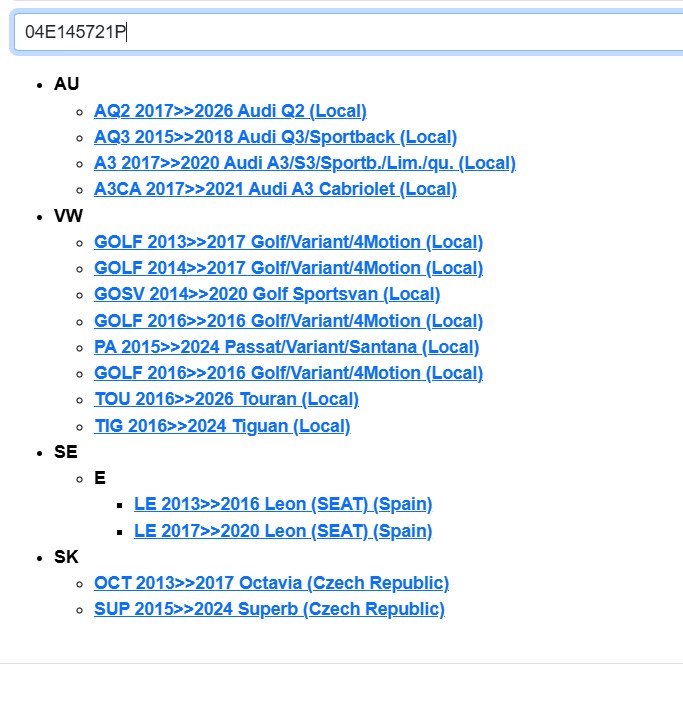Viewport: 683px width, 702px height.
Task: Select SUP 2015>>2024 Superb link
Action: (x=269, y=609)
